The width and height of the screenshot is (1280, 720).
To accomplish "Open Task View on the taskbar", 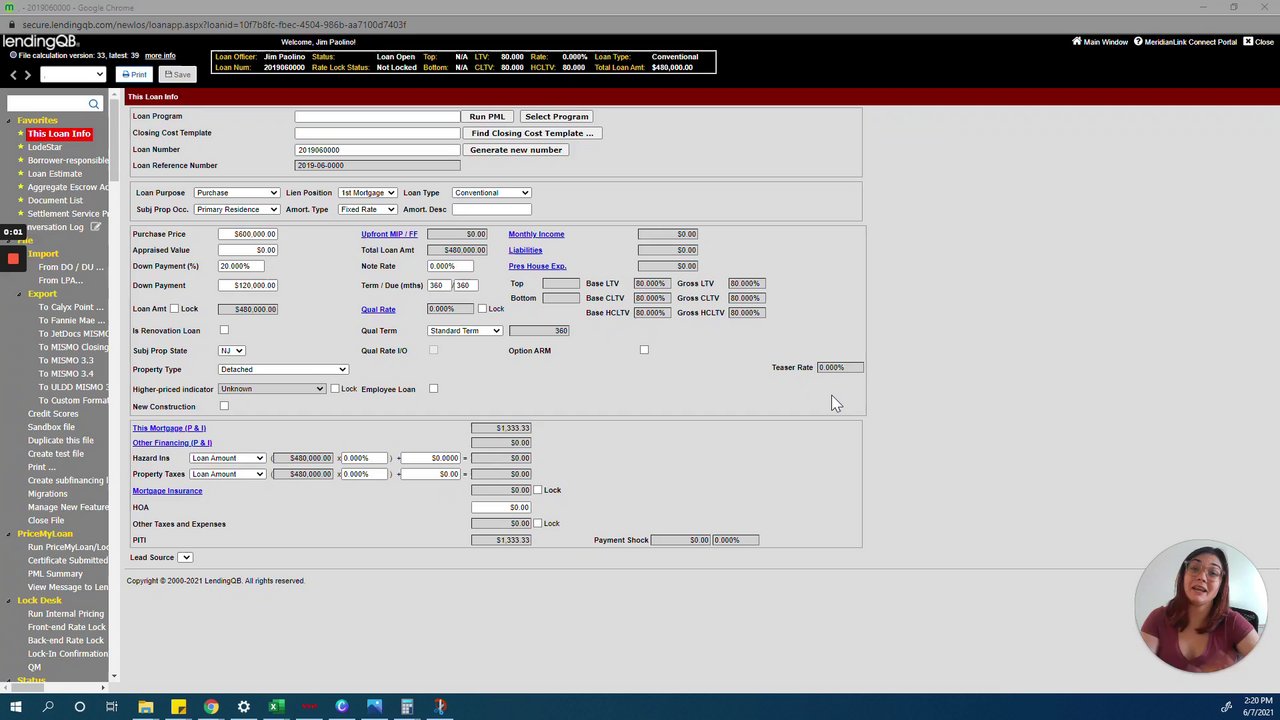I will [112, 707].
